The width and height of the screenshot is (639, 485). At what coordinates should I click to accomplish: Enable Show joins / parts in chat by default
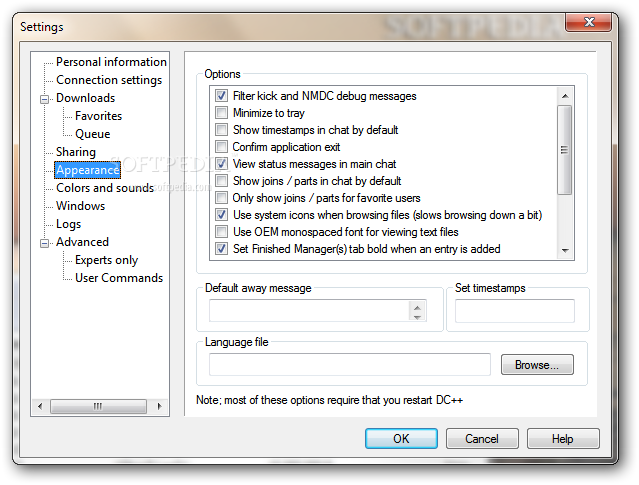tap(221, 181)
